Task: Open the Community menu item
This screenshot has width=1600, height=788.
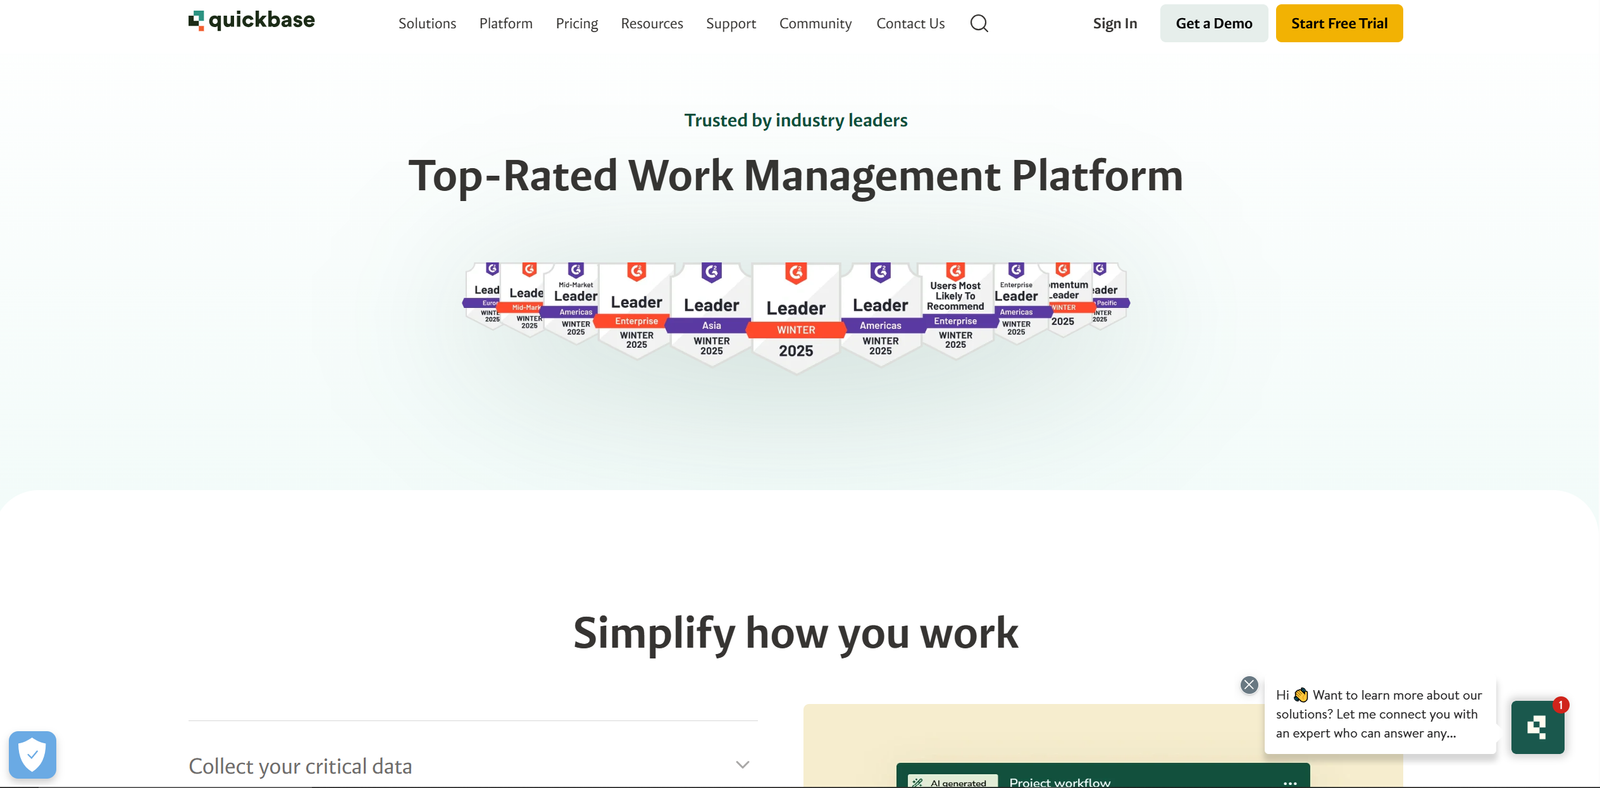Action: (x=816, y=23)
